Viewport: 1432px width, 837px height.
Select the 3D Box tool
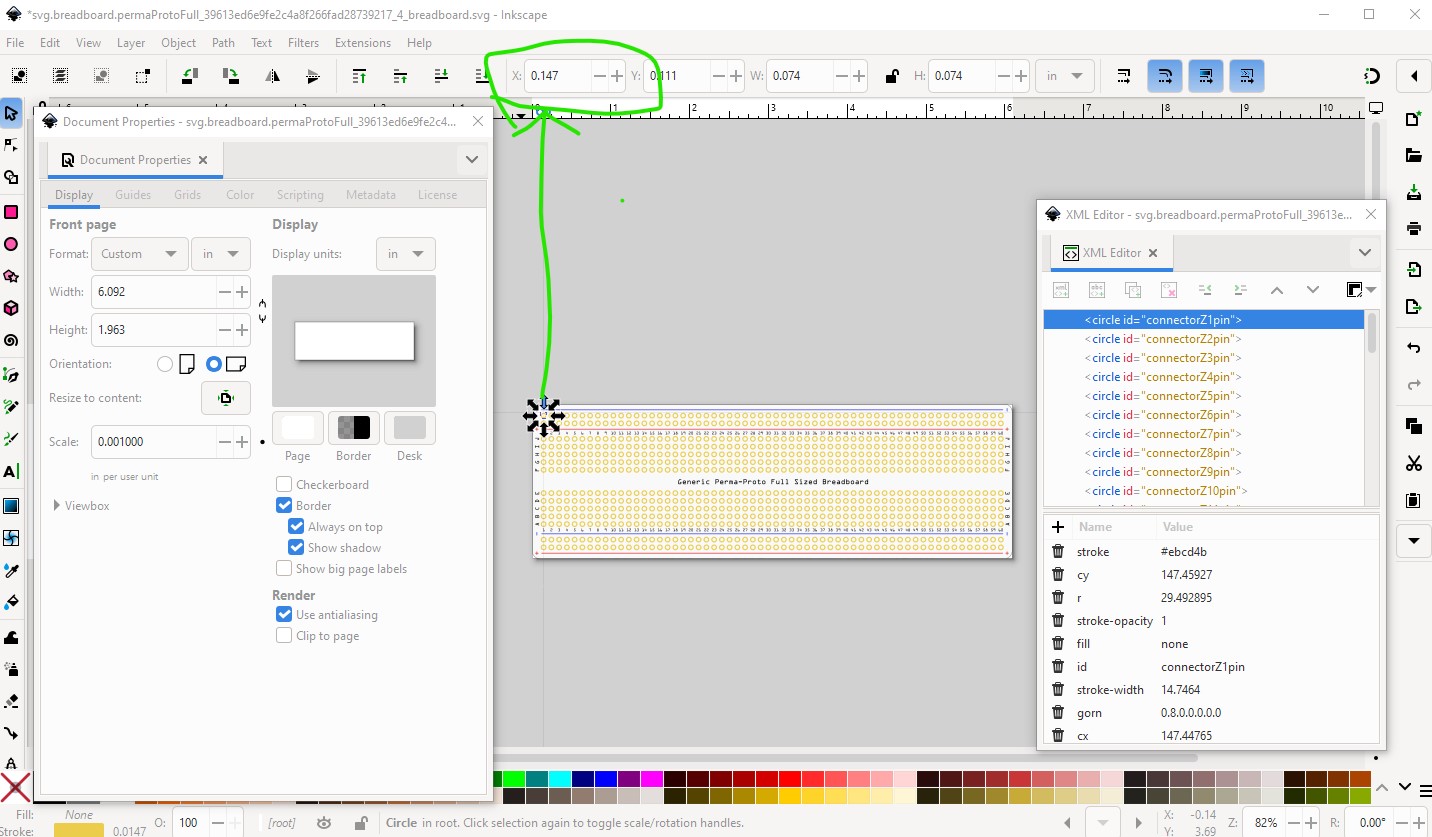click(x=11, y=308)
